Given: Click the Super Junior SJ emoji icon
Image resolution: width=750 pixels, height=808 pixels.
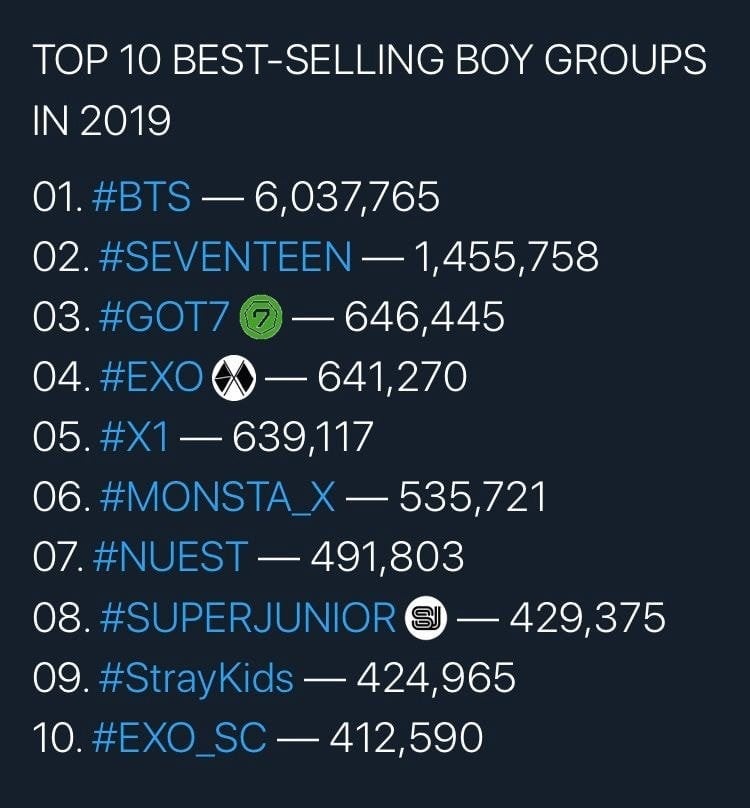Looking at the screenshot, I should [426, 618].
